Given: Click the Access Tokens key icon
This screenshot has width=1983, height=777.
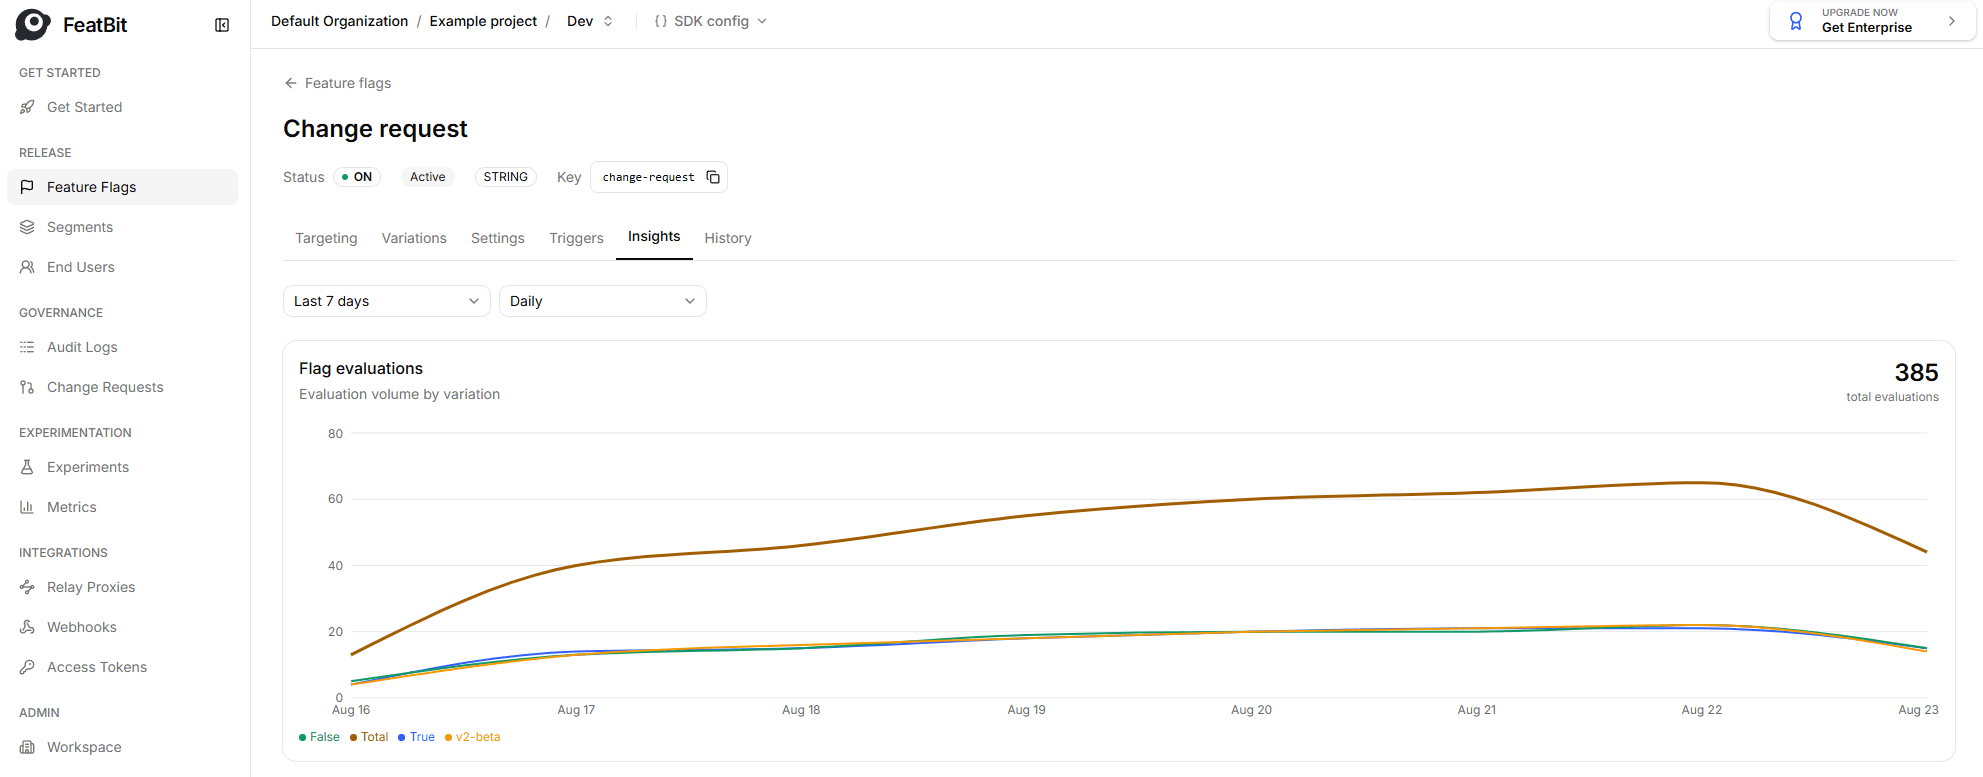Looking at the screenshot, I should (27, 667).
